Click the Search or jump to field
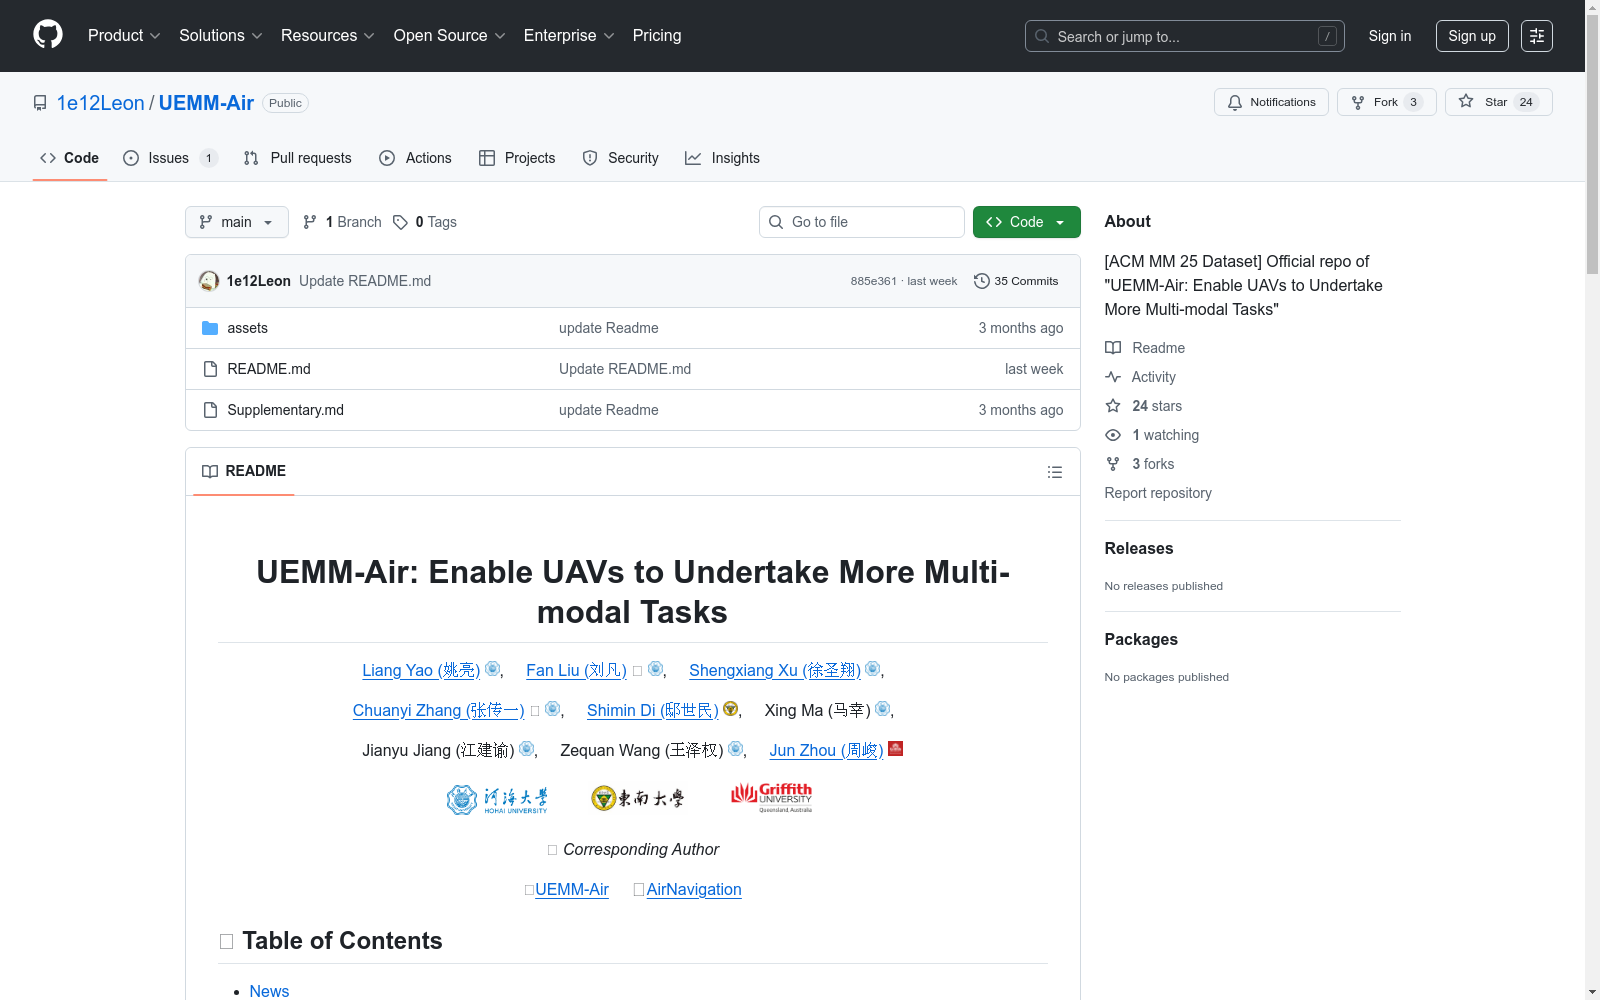The image size is (1600, 1000). click(x=1185, y=36)
